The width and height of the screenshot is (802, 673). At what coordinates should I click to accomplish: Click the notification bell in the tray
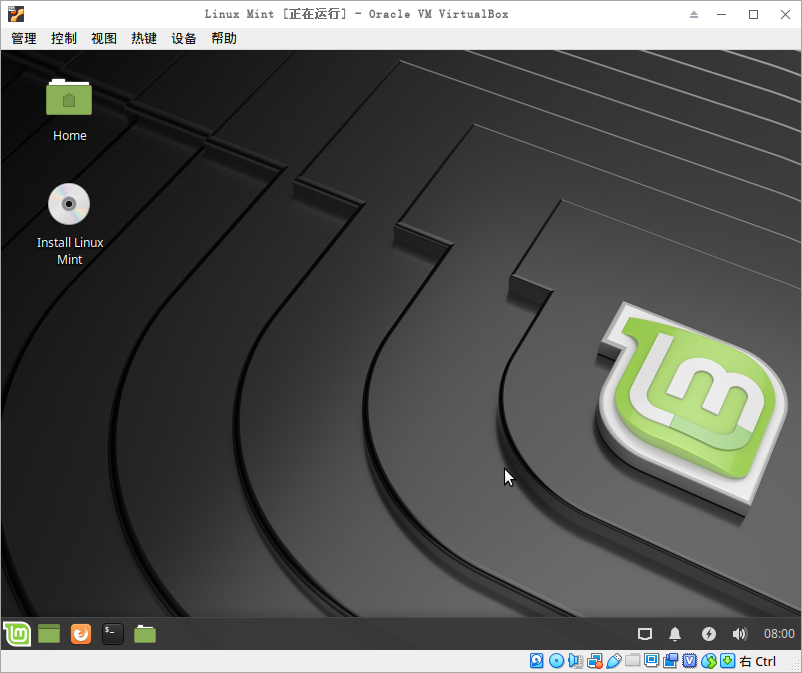pyautogui.click(x=675, y=634)
